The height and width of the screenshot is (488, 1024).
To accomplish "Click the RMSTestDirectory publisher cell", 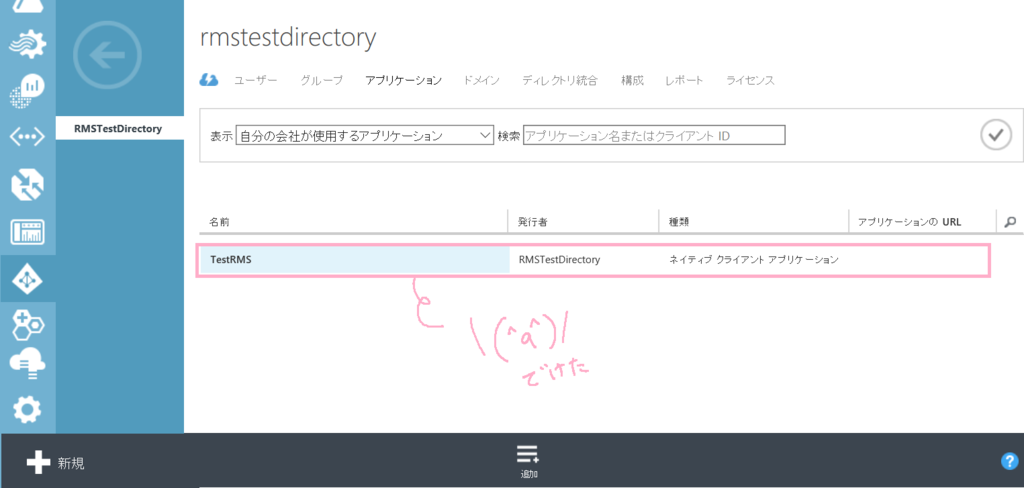I will tap(559, 259).
